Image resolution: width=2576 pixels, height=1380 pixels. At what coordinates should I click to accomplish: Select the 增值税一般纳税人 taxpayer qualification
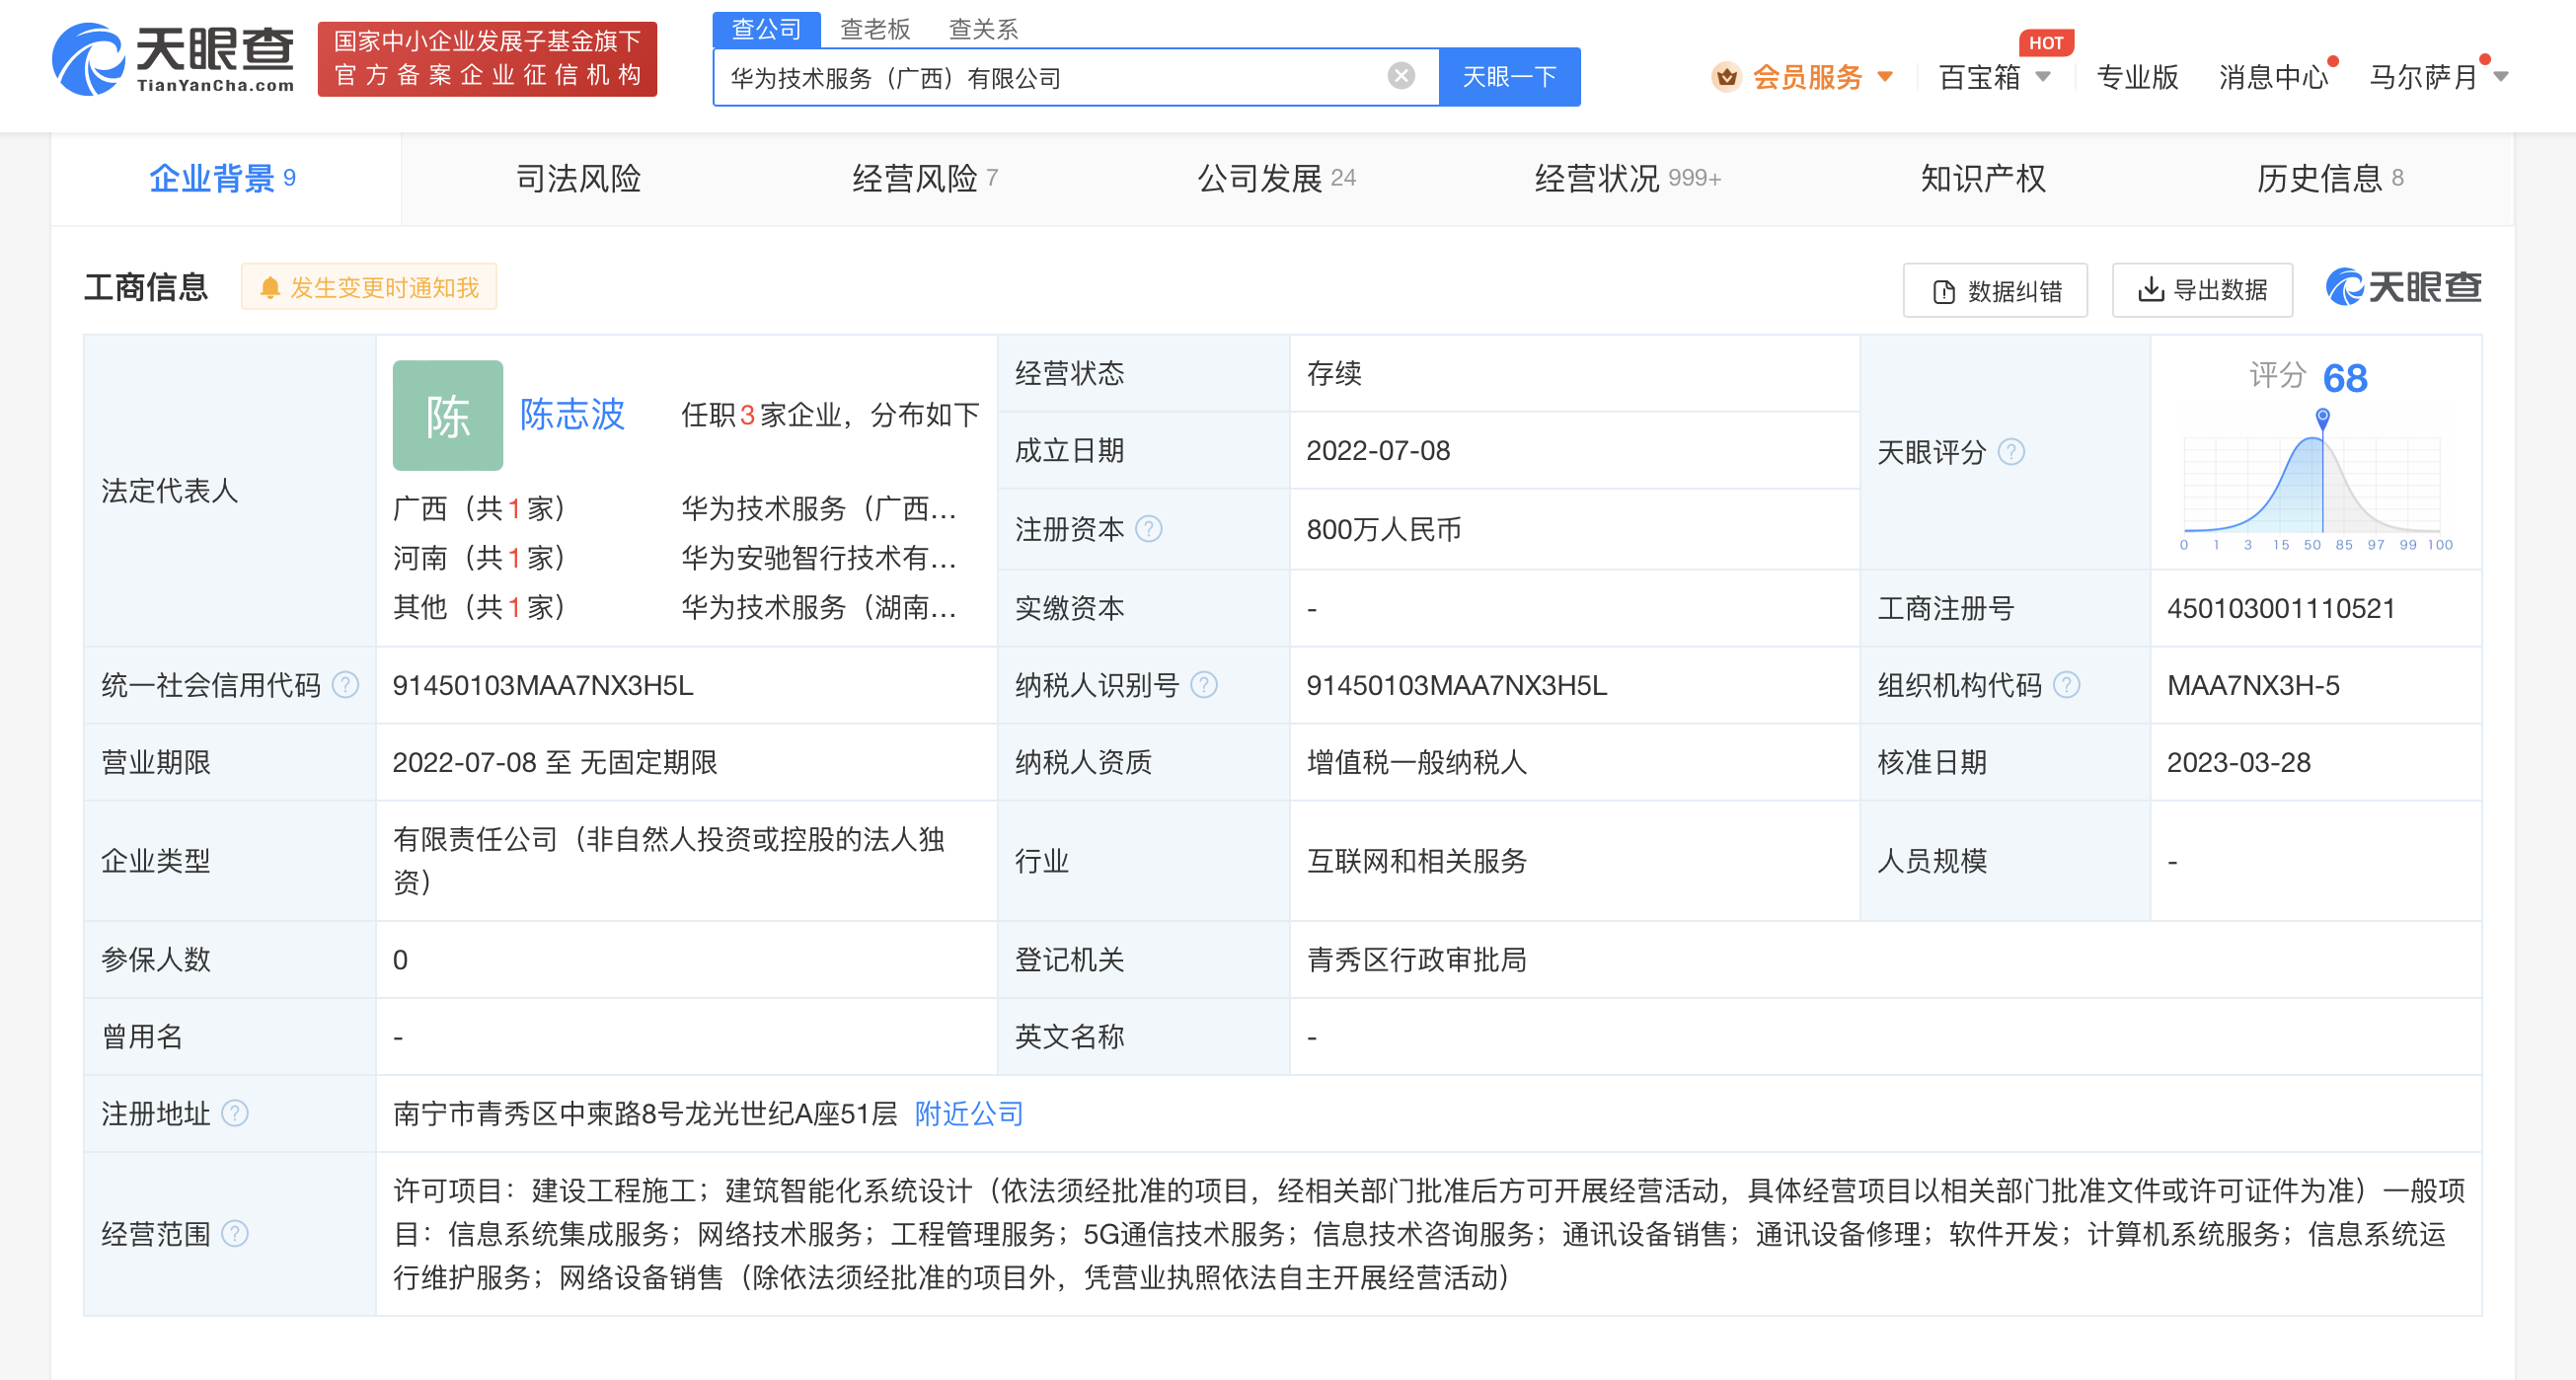coord(1417,762)
